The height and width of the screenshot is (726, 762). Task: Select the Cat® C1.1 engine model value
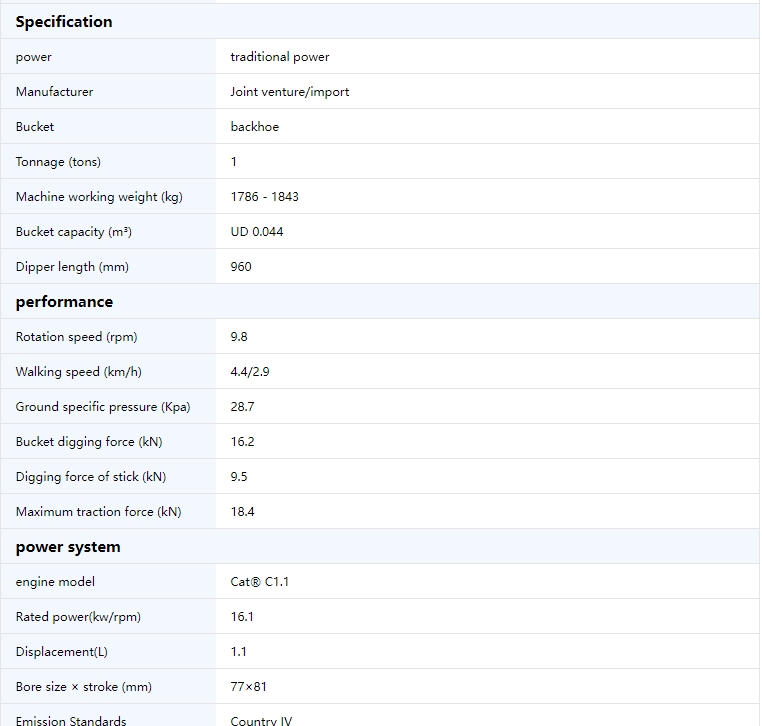tap(260, 581)
